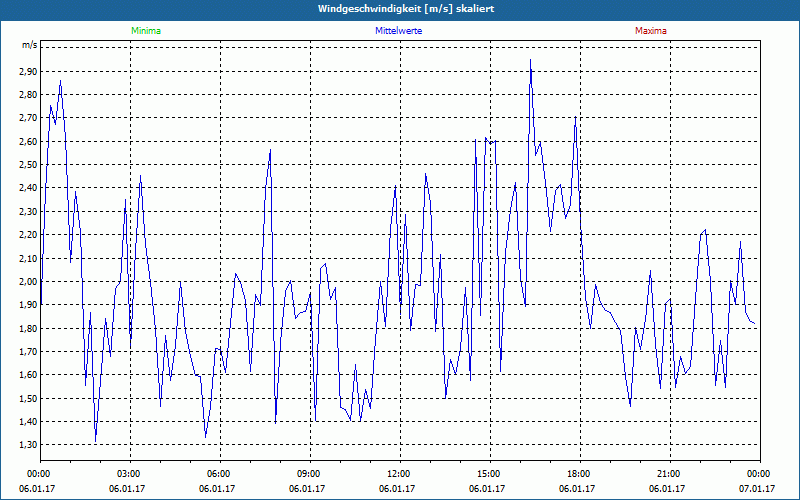Click the 12:00 time axis label
This screenshot has height=500, width=800.
400,474
